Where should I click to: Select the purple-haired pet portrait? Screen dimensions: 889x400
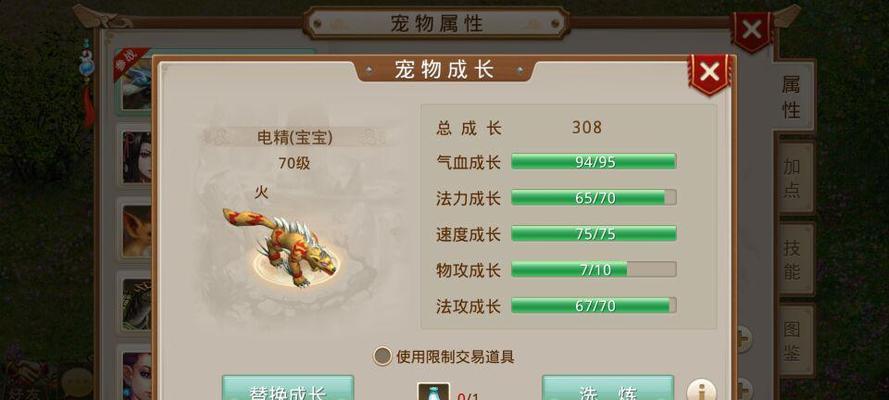coord(136,374)
